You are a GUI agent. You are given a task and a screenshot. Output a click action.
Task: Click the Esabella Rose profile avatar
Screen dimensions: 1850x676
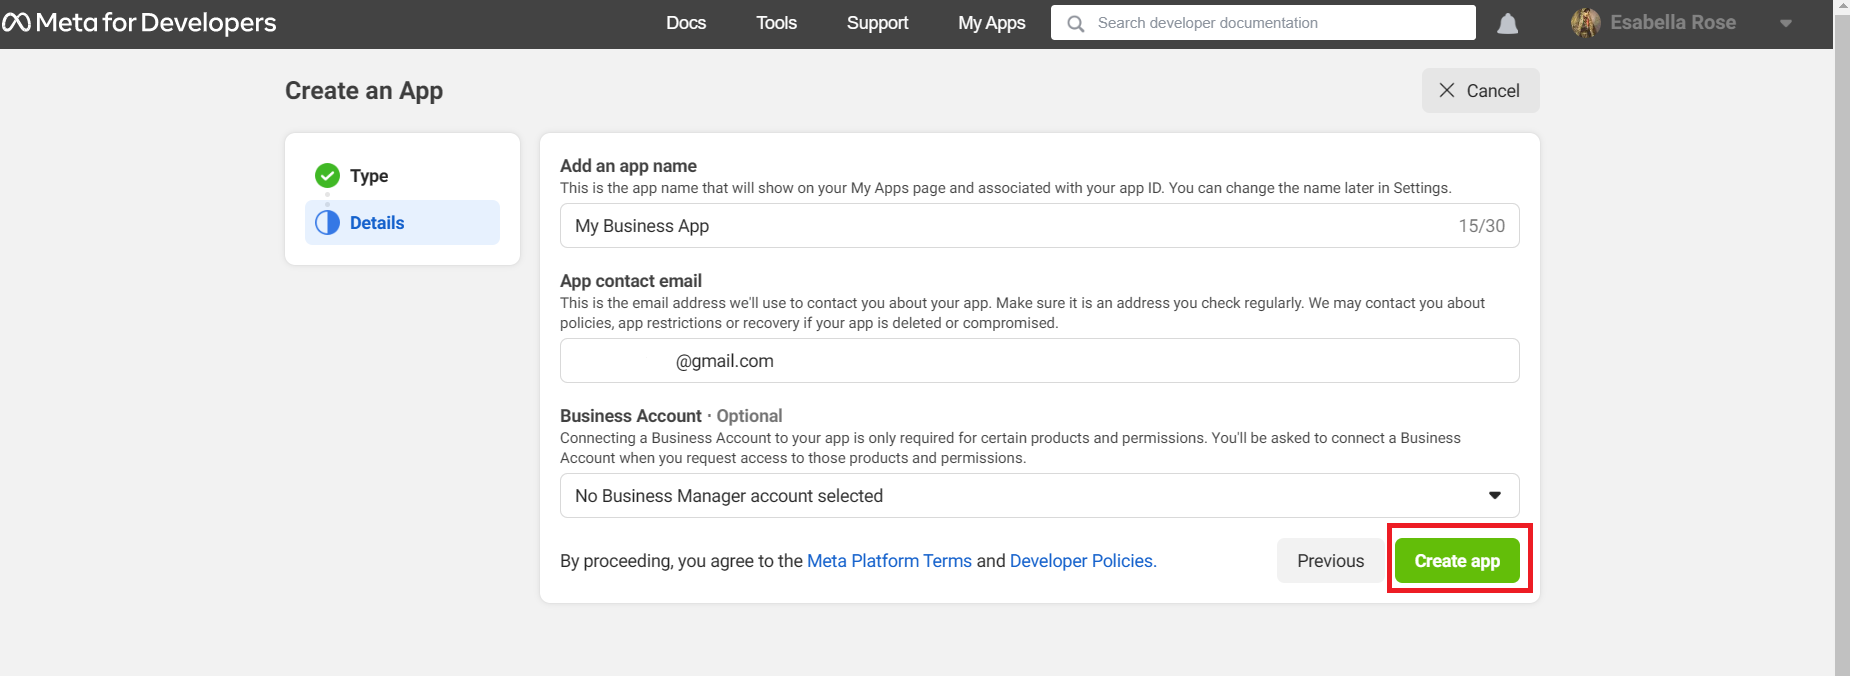pos(1586,23)
